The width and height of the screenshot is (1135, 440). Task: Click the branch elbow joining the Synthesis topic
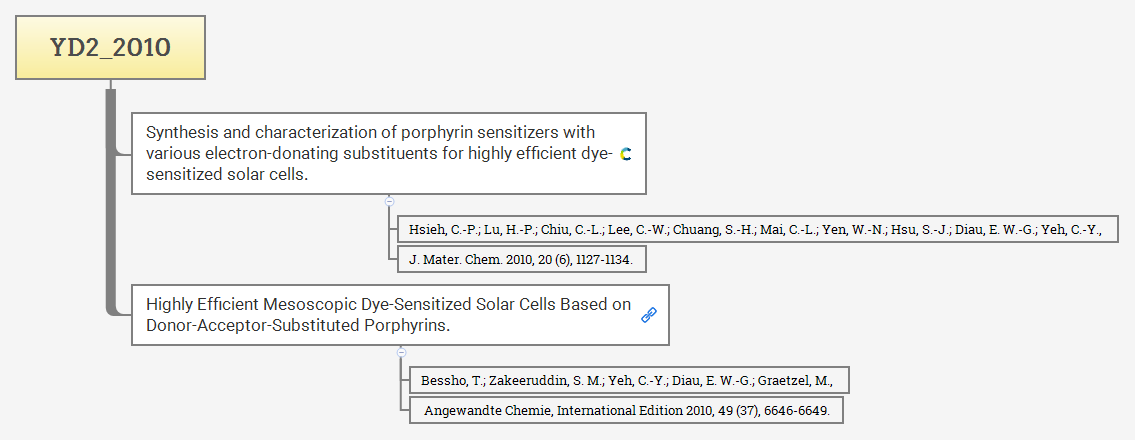[x=120, y=153]
